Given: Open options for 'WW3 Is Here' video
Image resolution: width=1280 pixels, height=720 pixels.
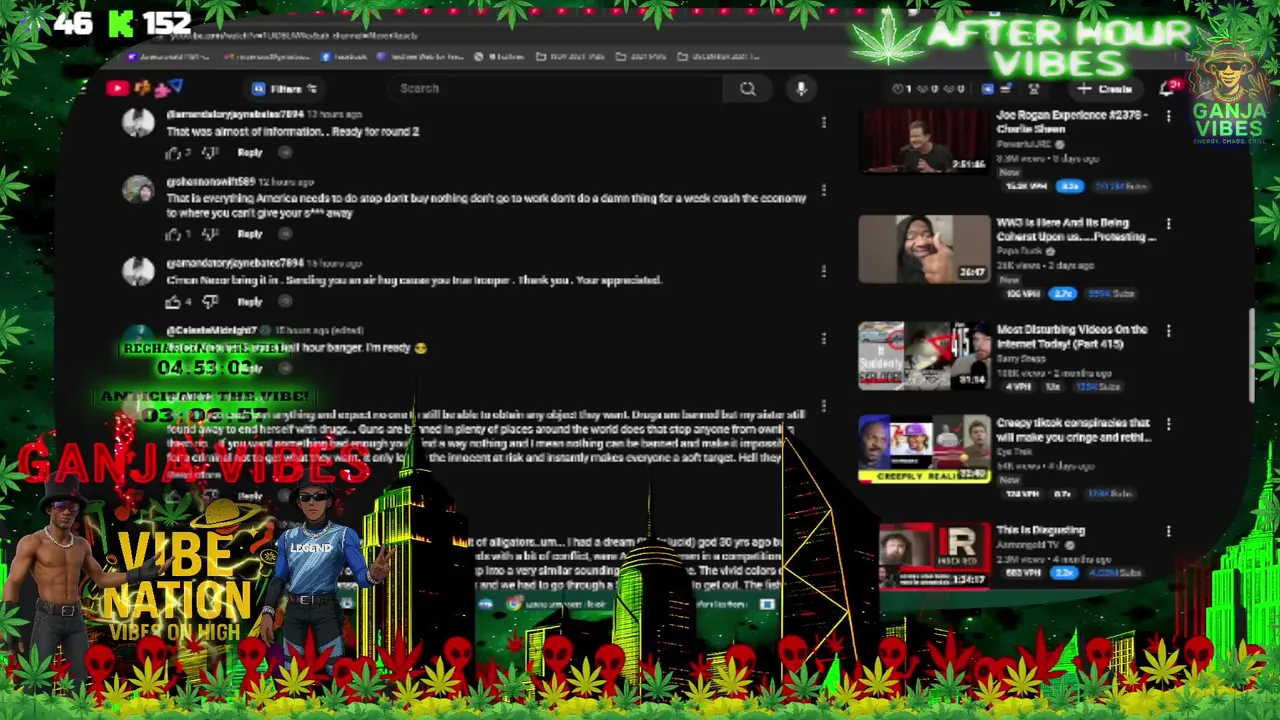Looking at the screenshot, I should [1168, 224].
